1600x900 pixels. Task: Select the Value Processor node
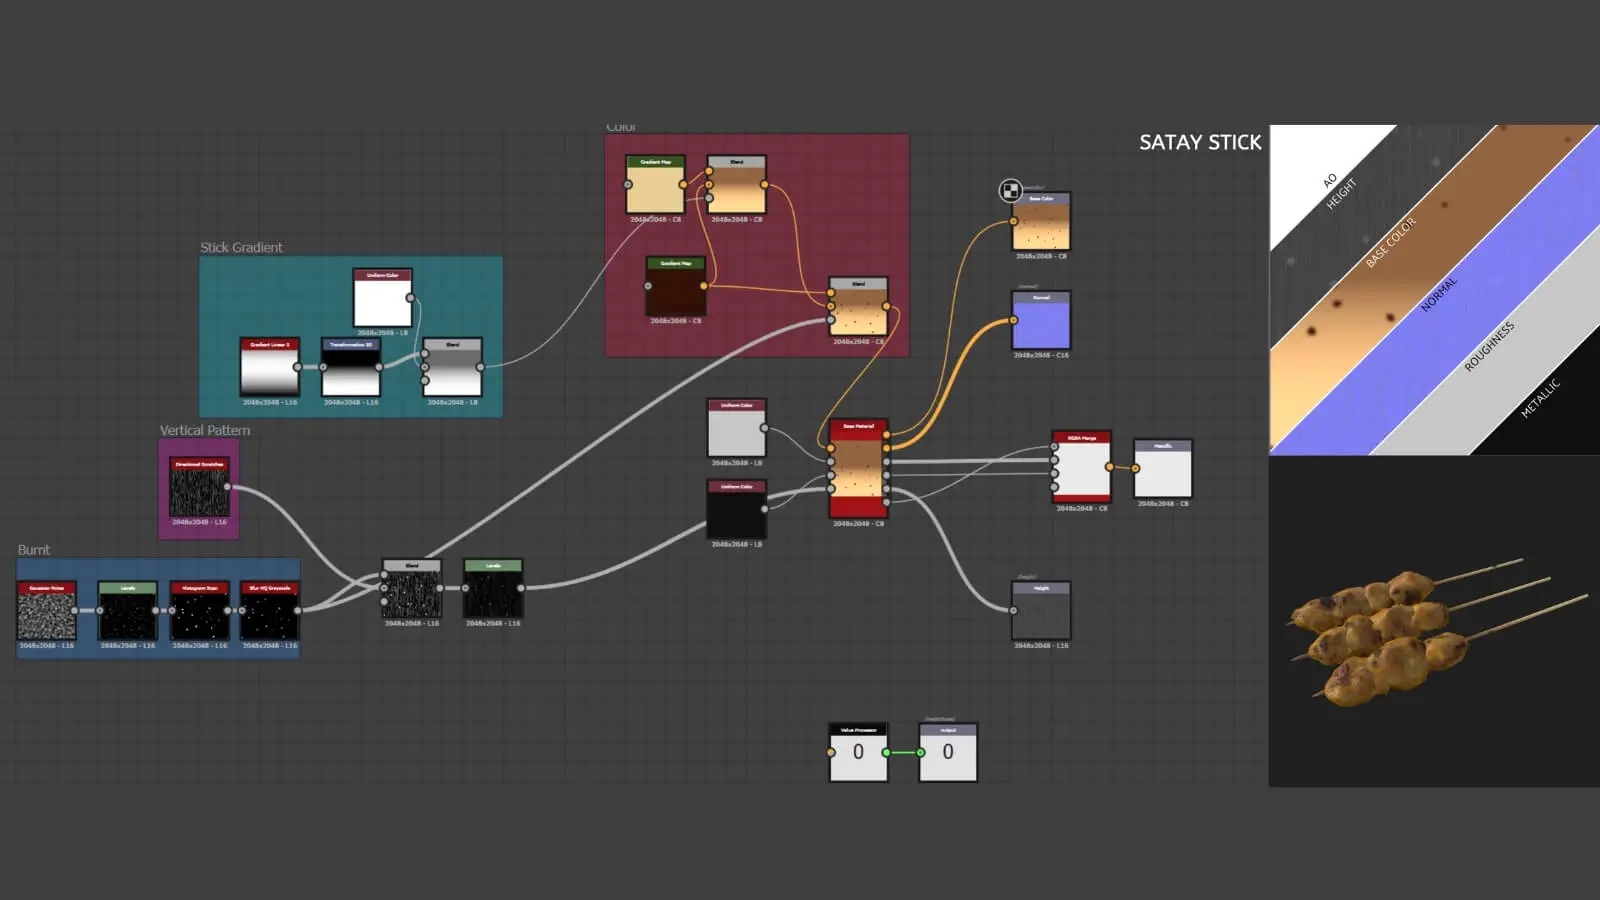click(858, 752)
